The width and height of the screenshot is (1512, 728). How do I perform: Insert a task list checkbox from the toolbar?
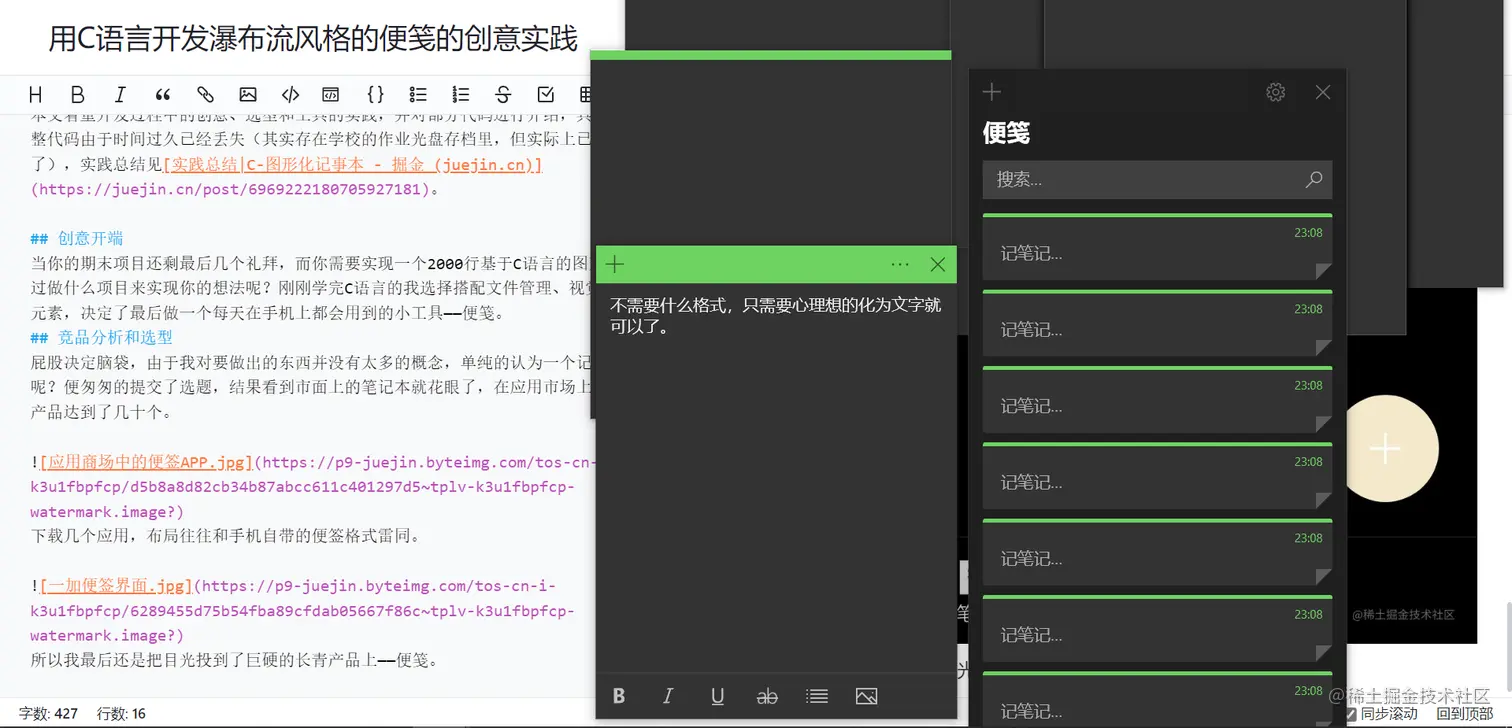546,95
